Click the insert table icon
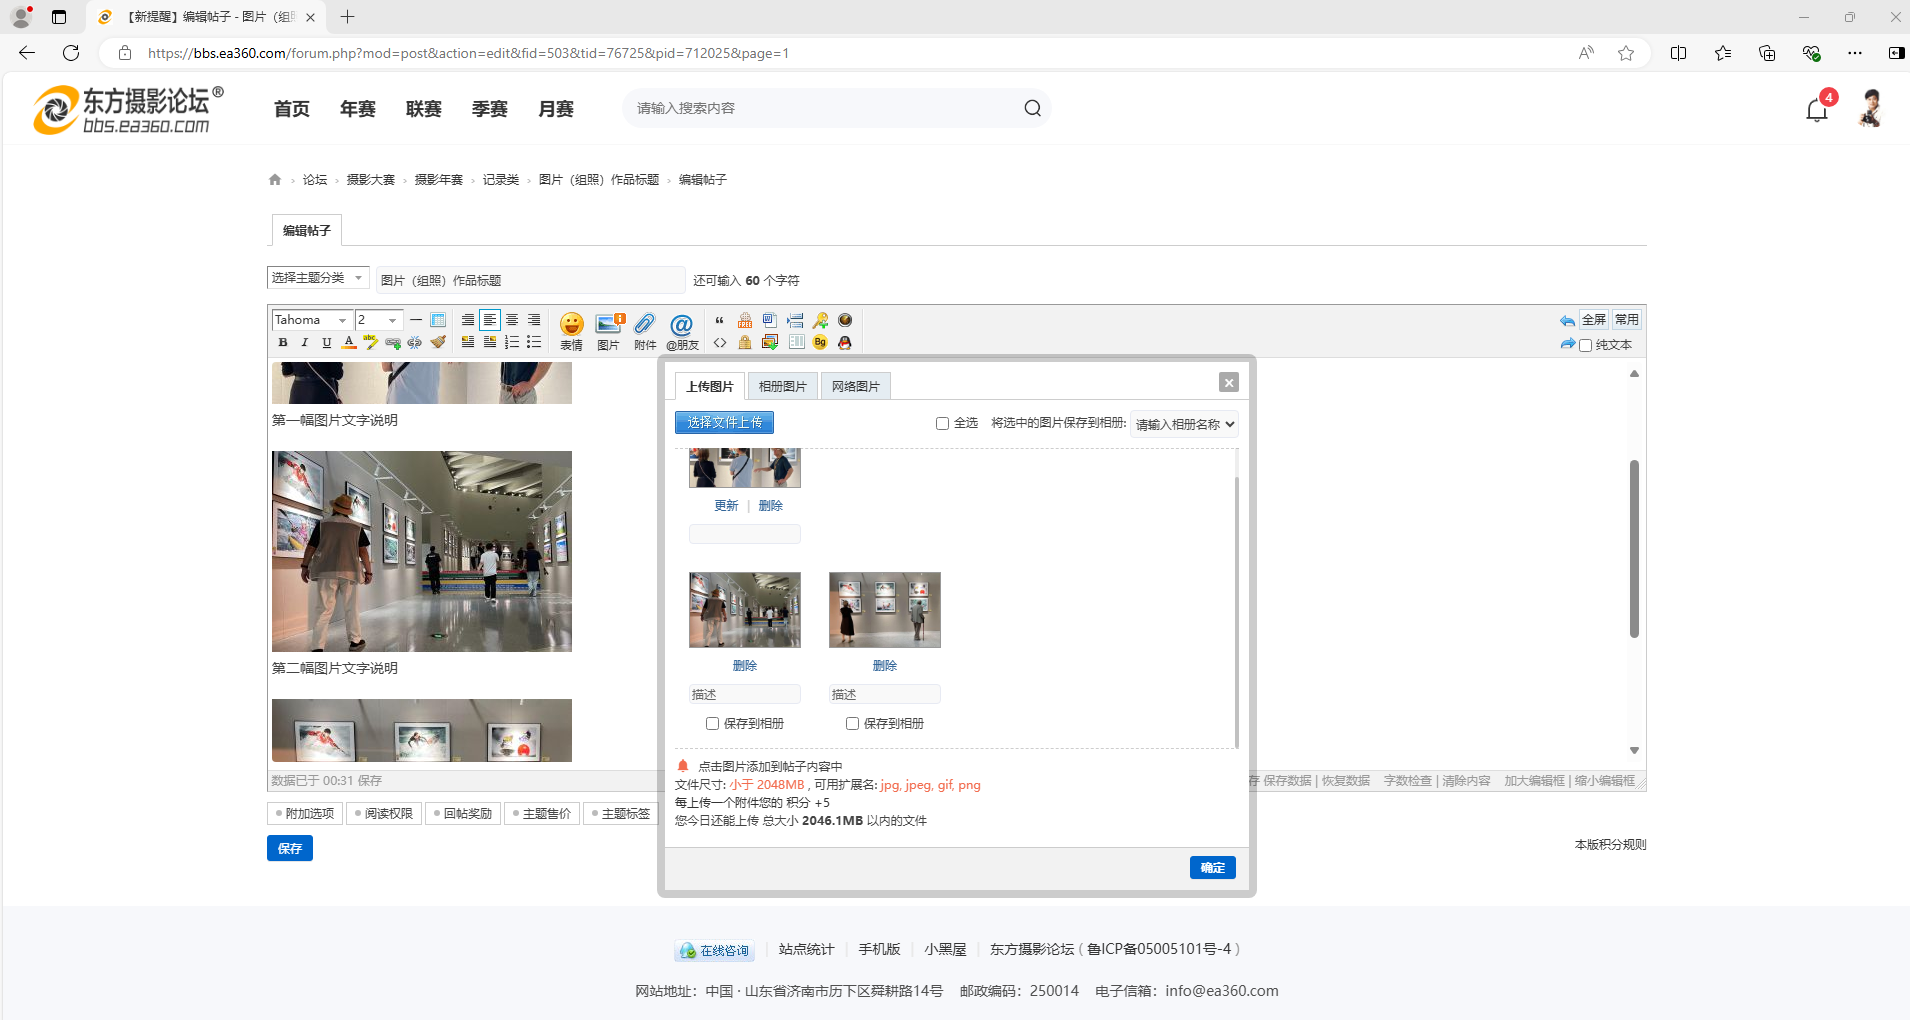Screen dimensions: 1910x1020 (438, 320)
